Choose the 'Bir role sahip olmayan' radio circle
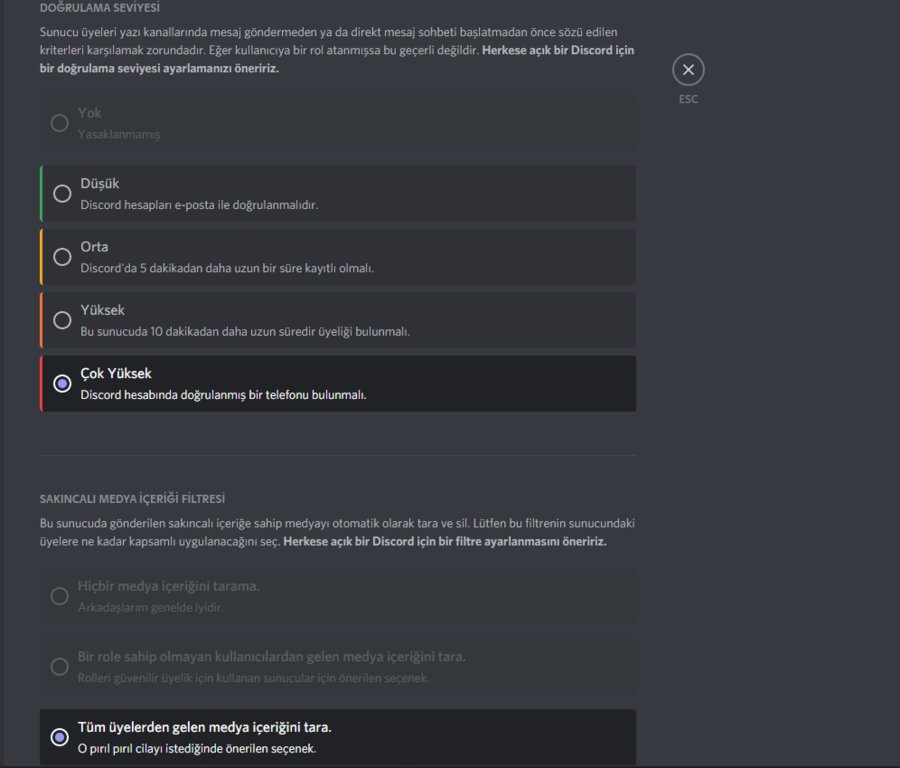 pyautogui.click(x=60, y=666)
